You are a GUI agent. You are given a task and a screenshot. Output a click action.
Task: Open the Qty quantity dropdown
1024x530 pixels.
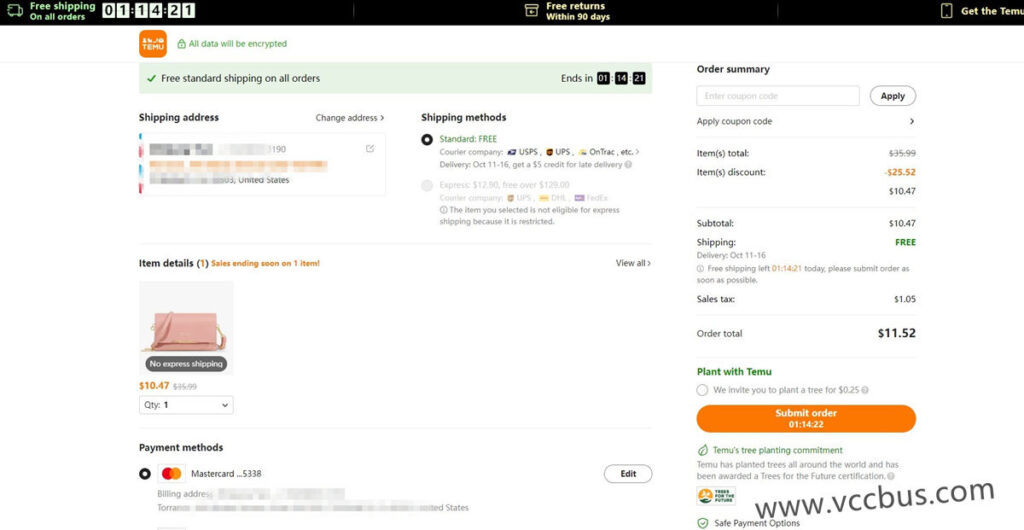(x=186, y=405)
